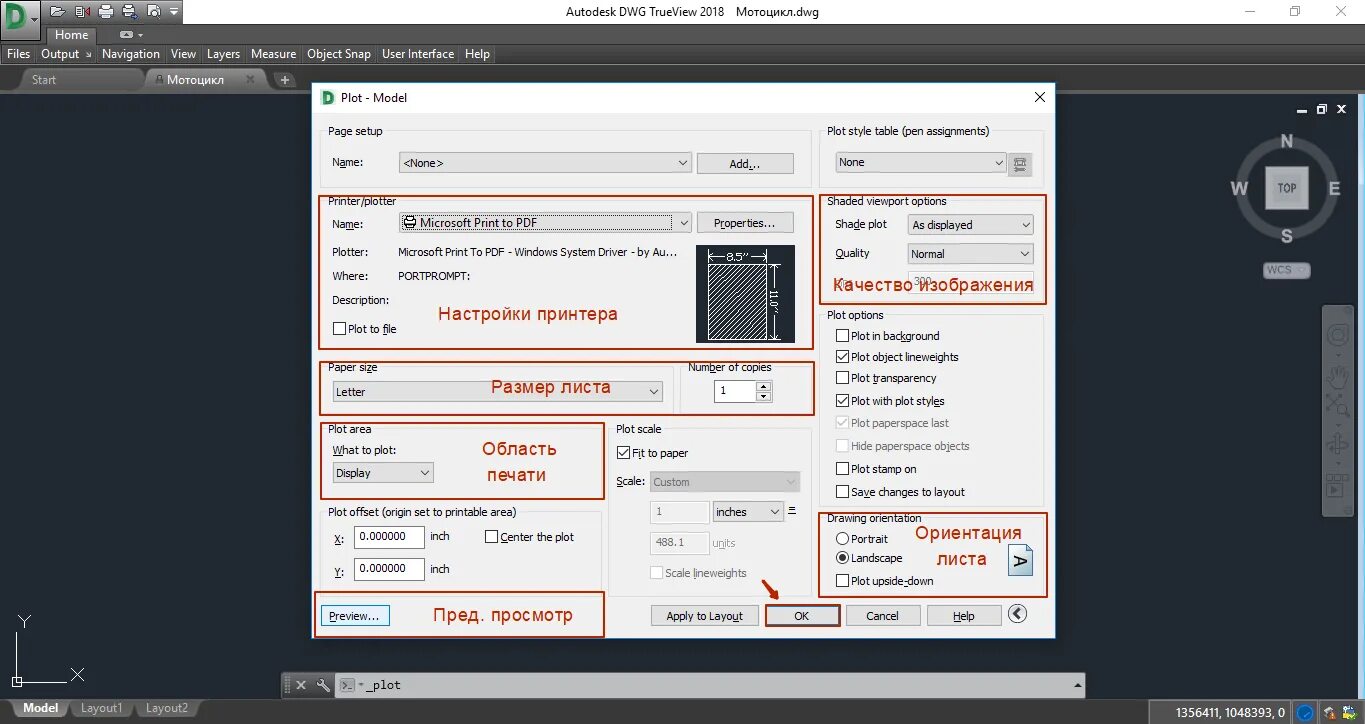Enable Save changes to layout checkbox

click(x=842, y=492)
